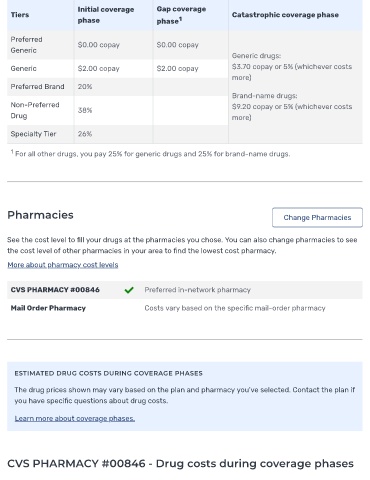Click the footnote about 25% generic drugs
The image size is (370, 480).
[150, 154]
